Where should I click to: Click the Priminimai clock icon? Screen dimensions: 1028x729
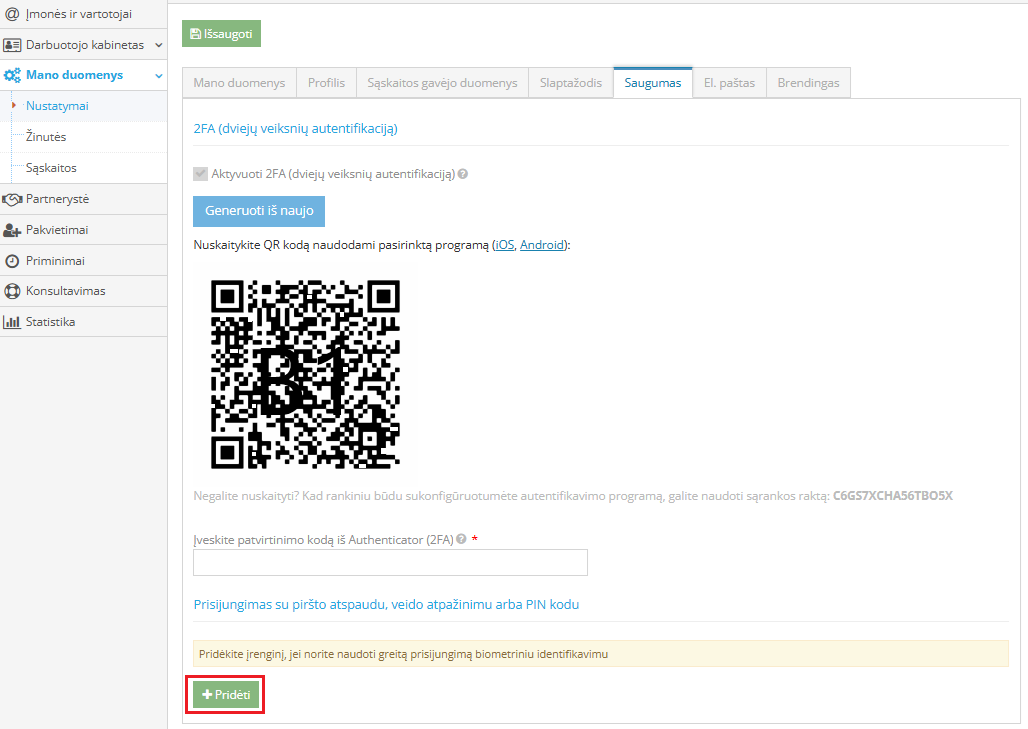[12, 261]
